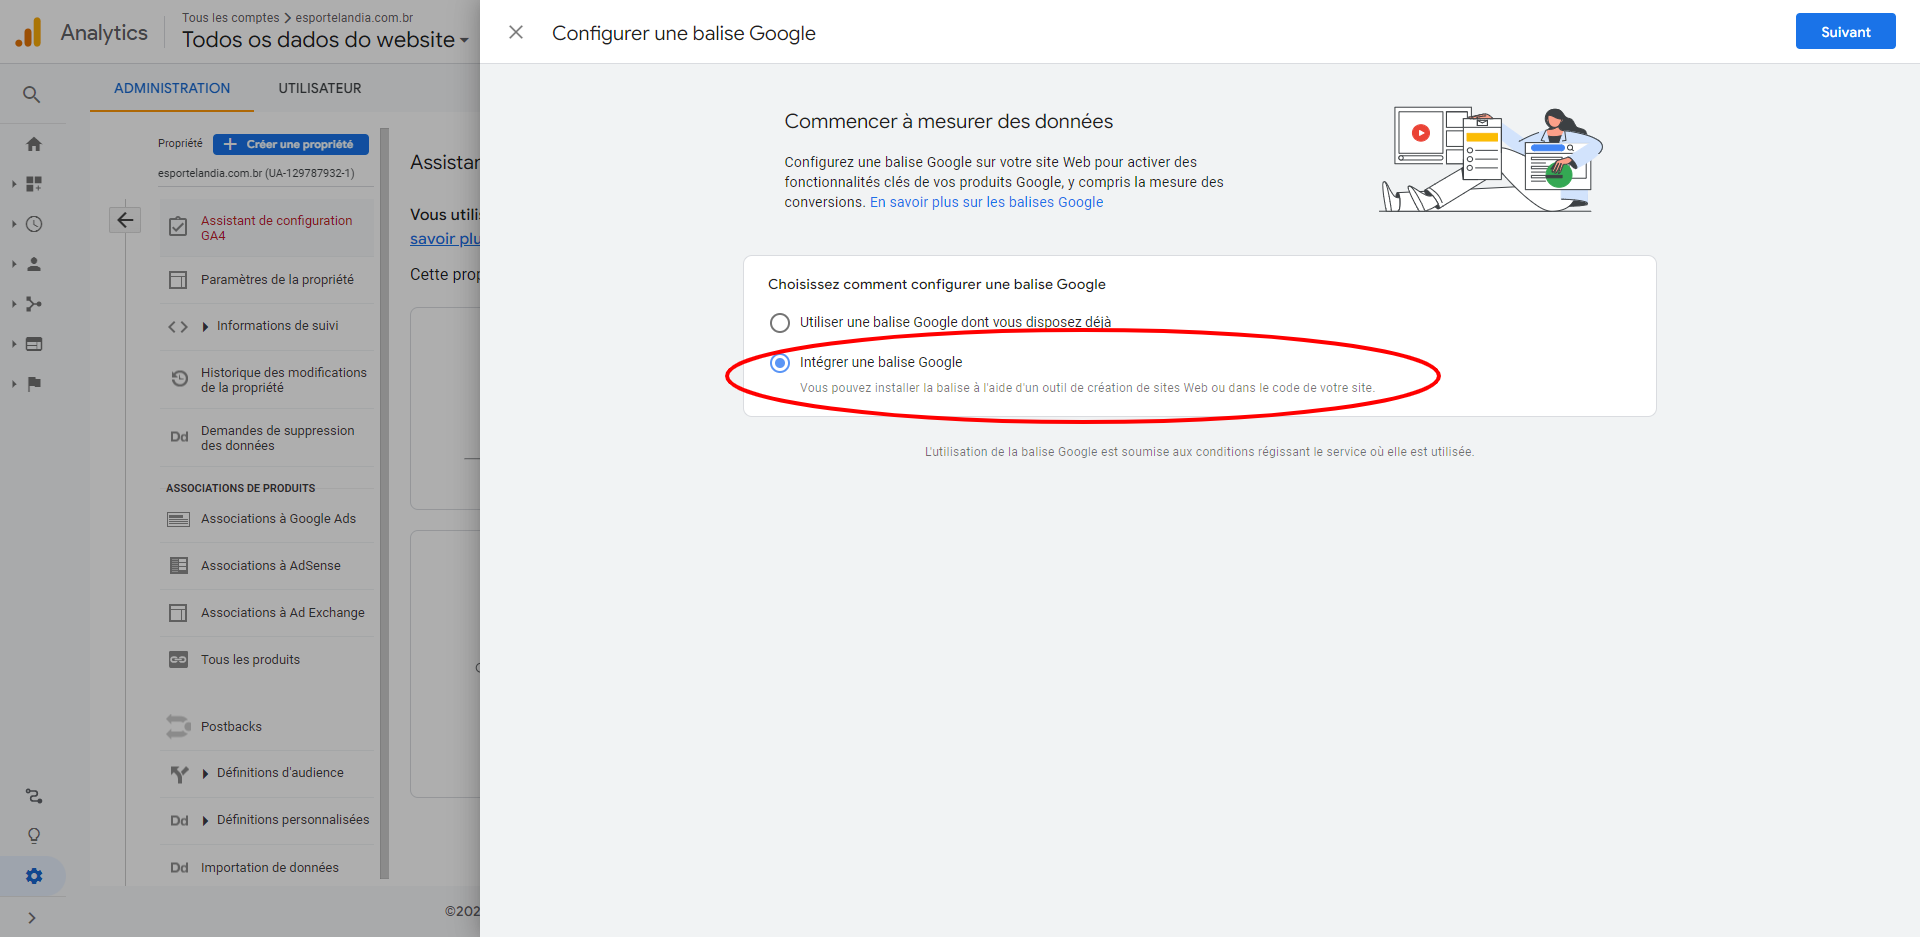The width and height of the screenshot is (1920, 937).
Task: Click the Discover lightbulb icon
Action: tap(34, 836)
